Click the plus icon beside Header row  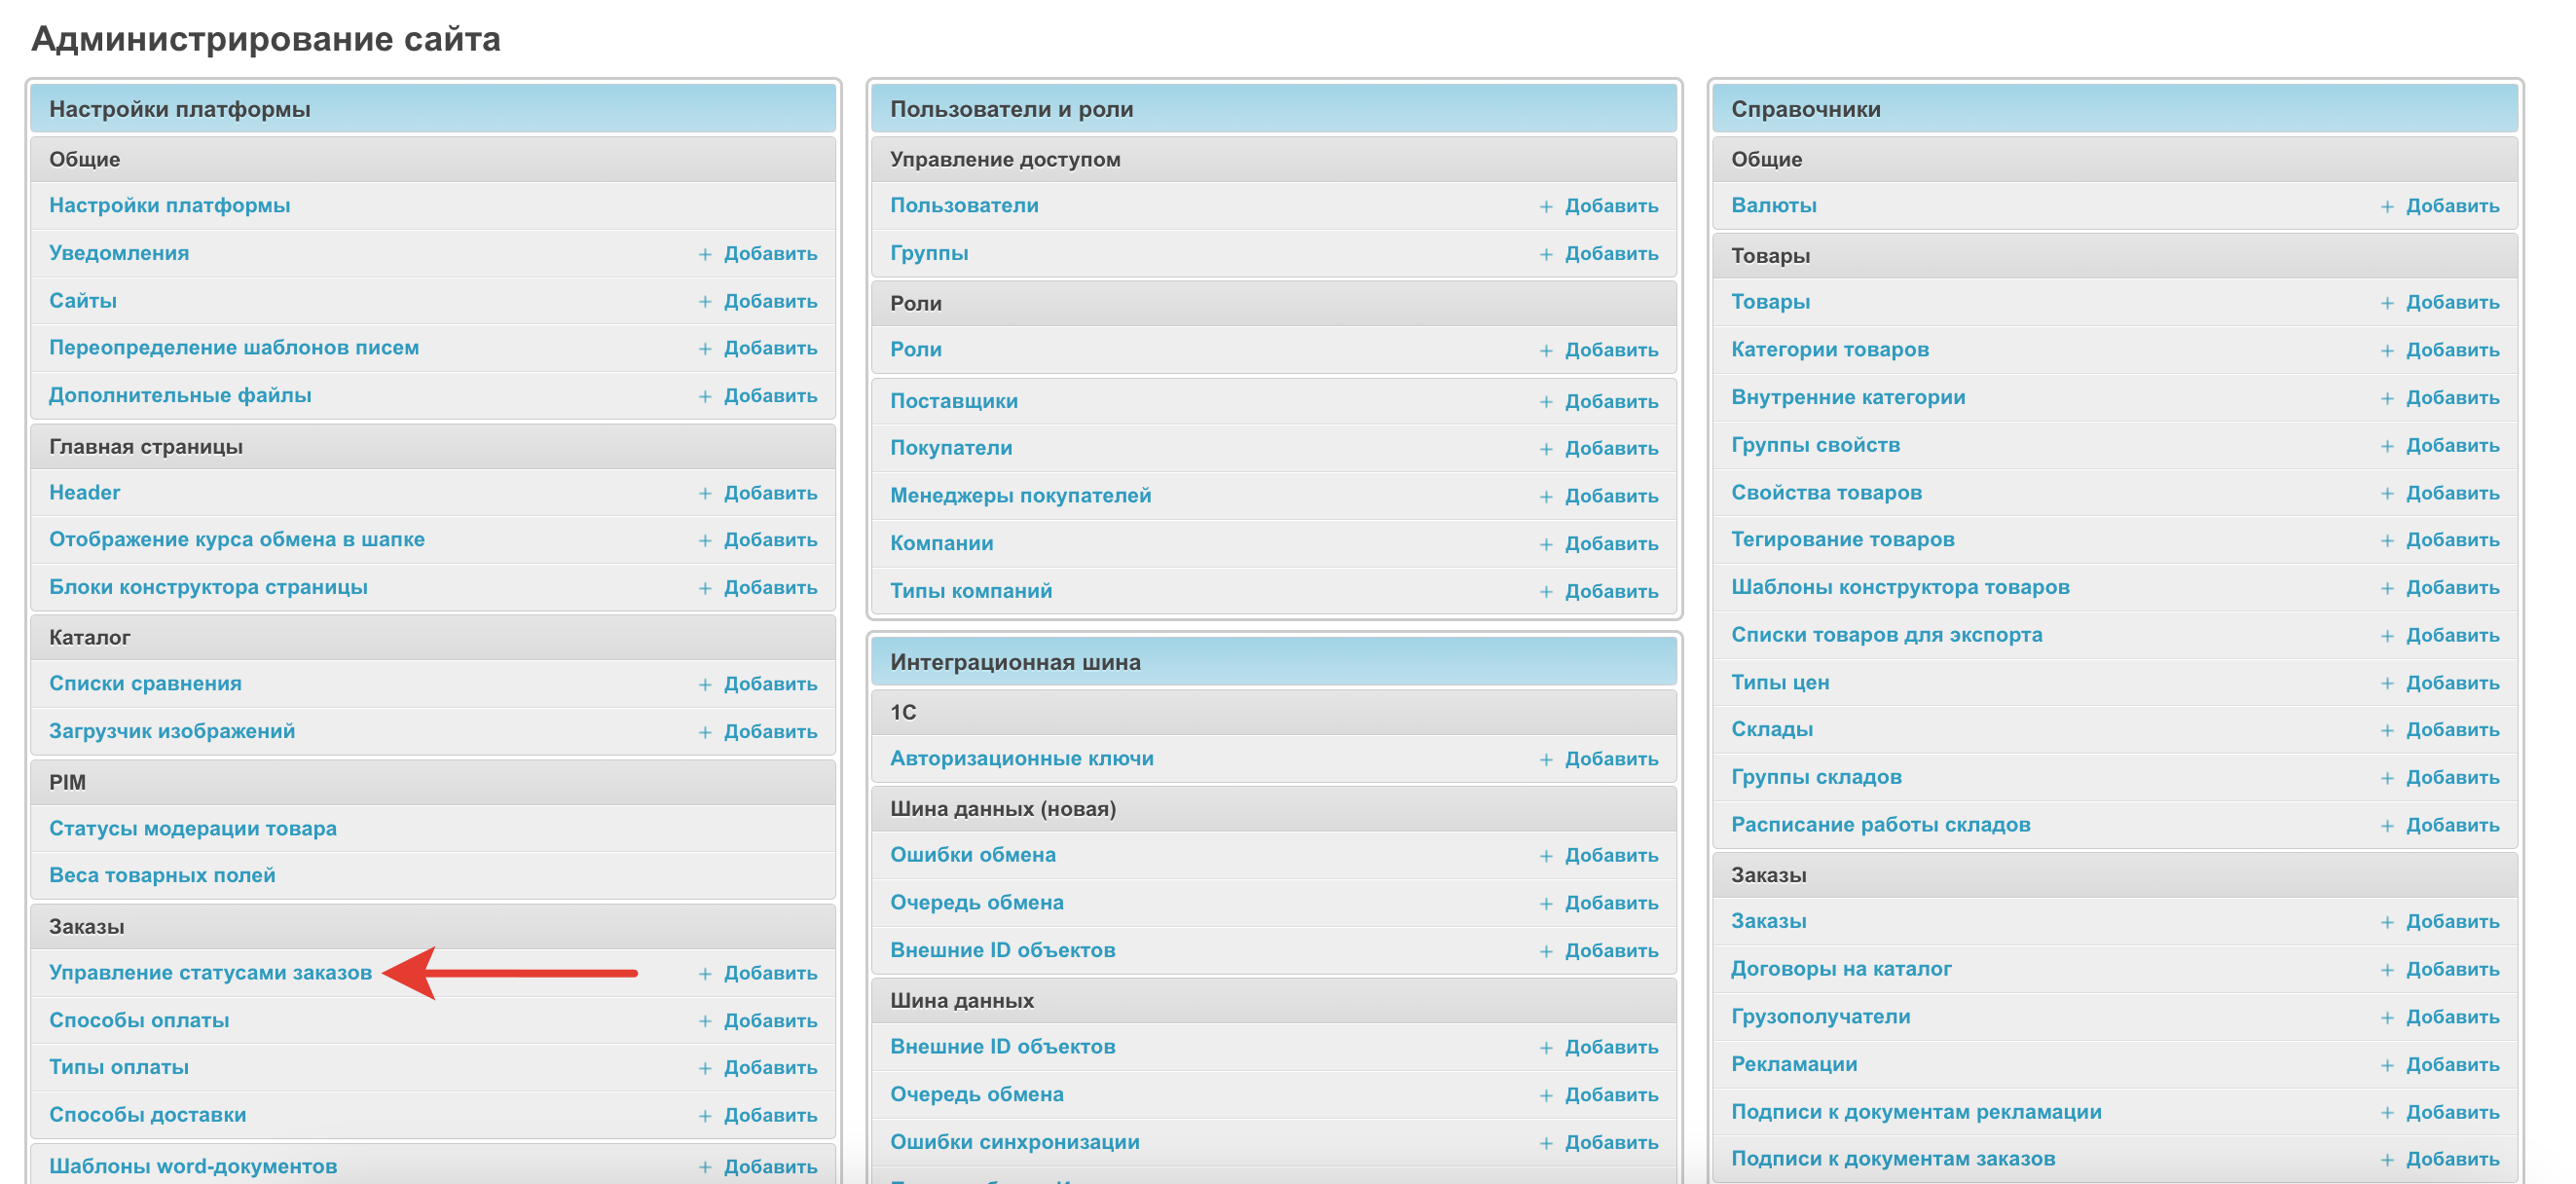(705, 493)
